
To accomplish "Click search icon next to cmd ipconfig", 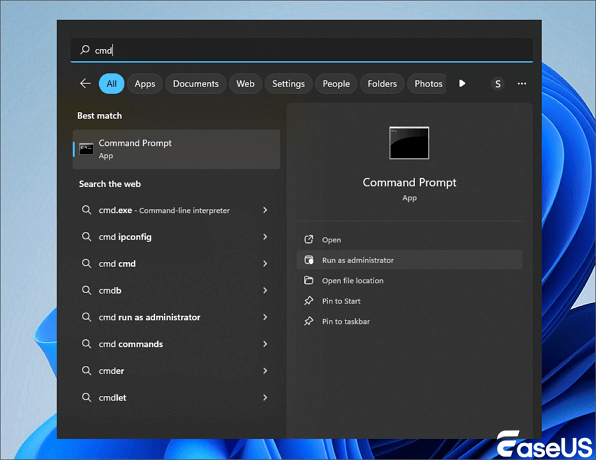I will 86,237.
